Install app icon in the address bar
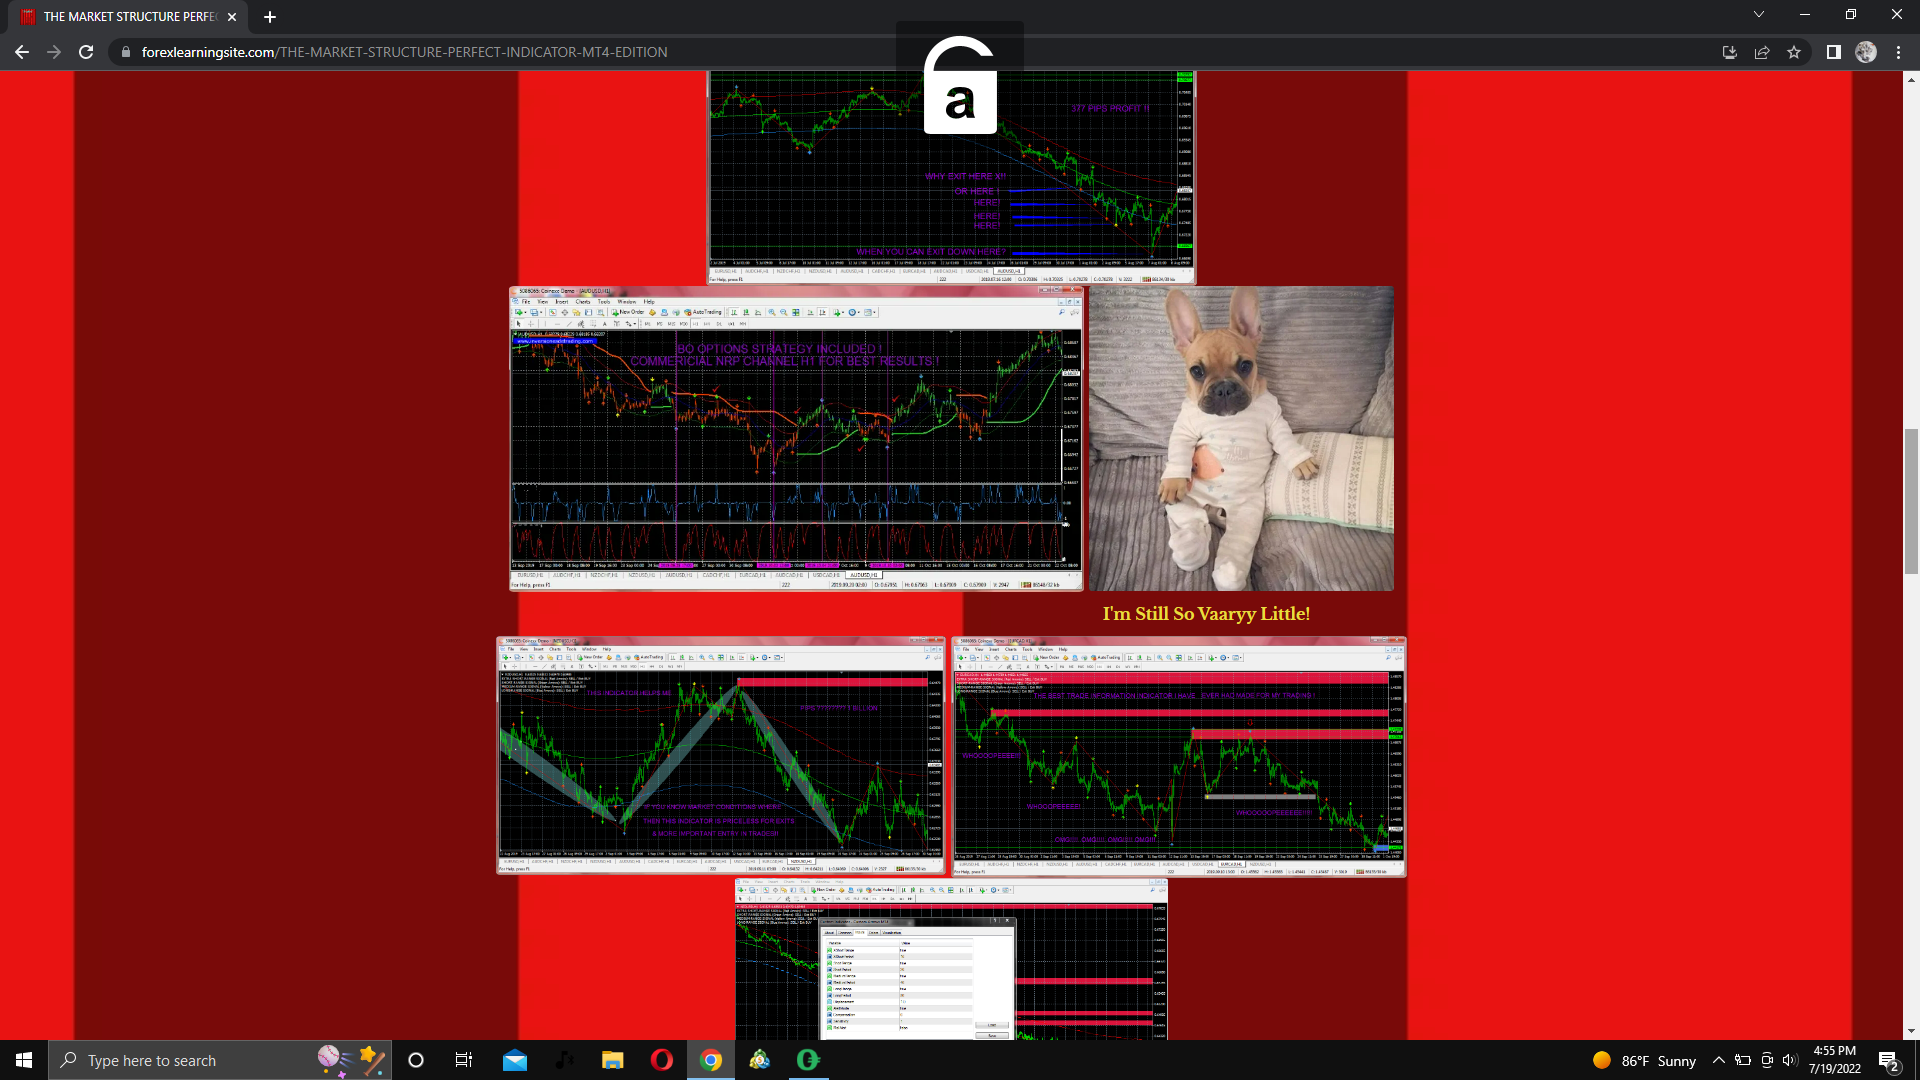This screenshot has width=1920, height=1080. pyautogui.click(x=1729, y=52)
